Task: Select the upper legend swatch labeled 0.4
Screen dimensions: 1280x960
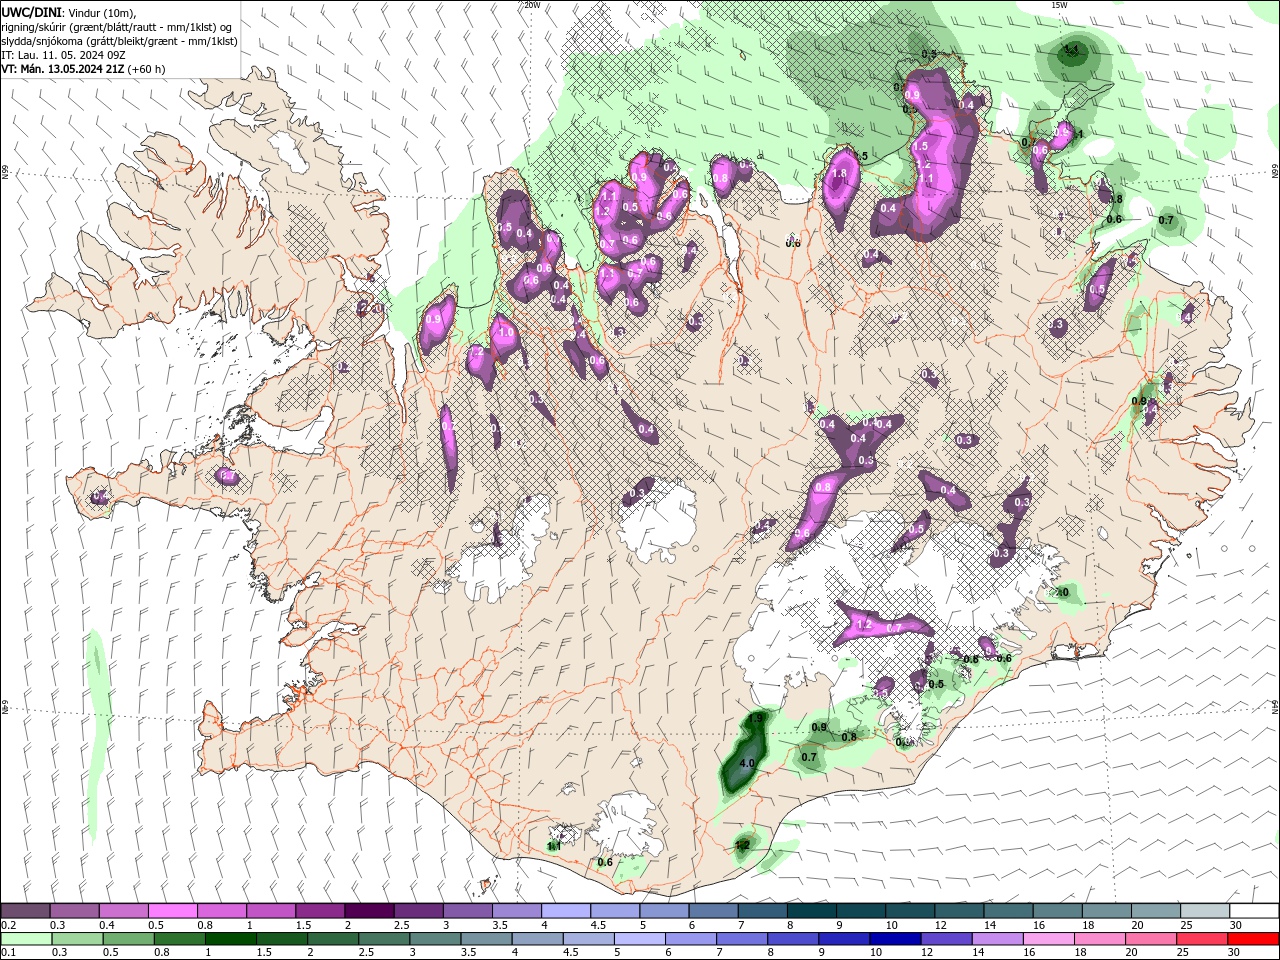Action: click(x=123, y=911)
